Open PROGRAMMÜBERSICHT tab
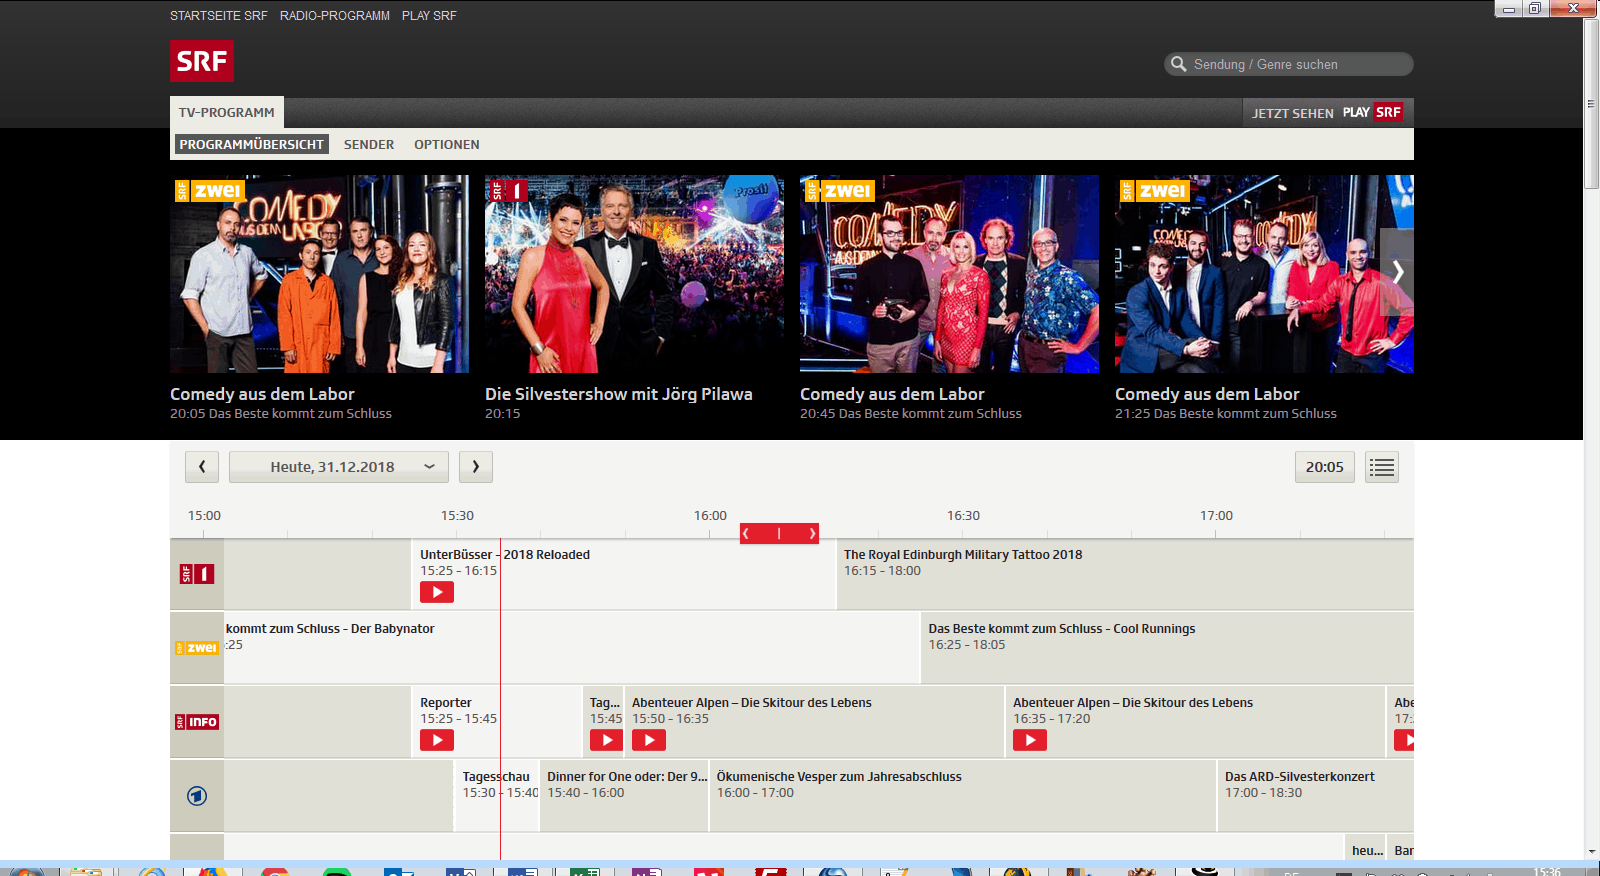This screenshot has height=876, width=1600. pos(252,144)
